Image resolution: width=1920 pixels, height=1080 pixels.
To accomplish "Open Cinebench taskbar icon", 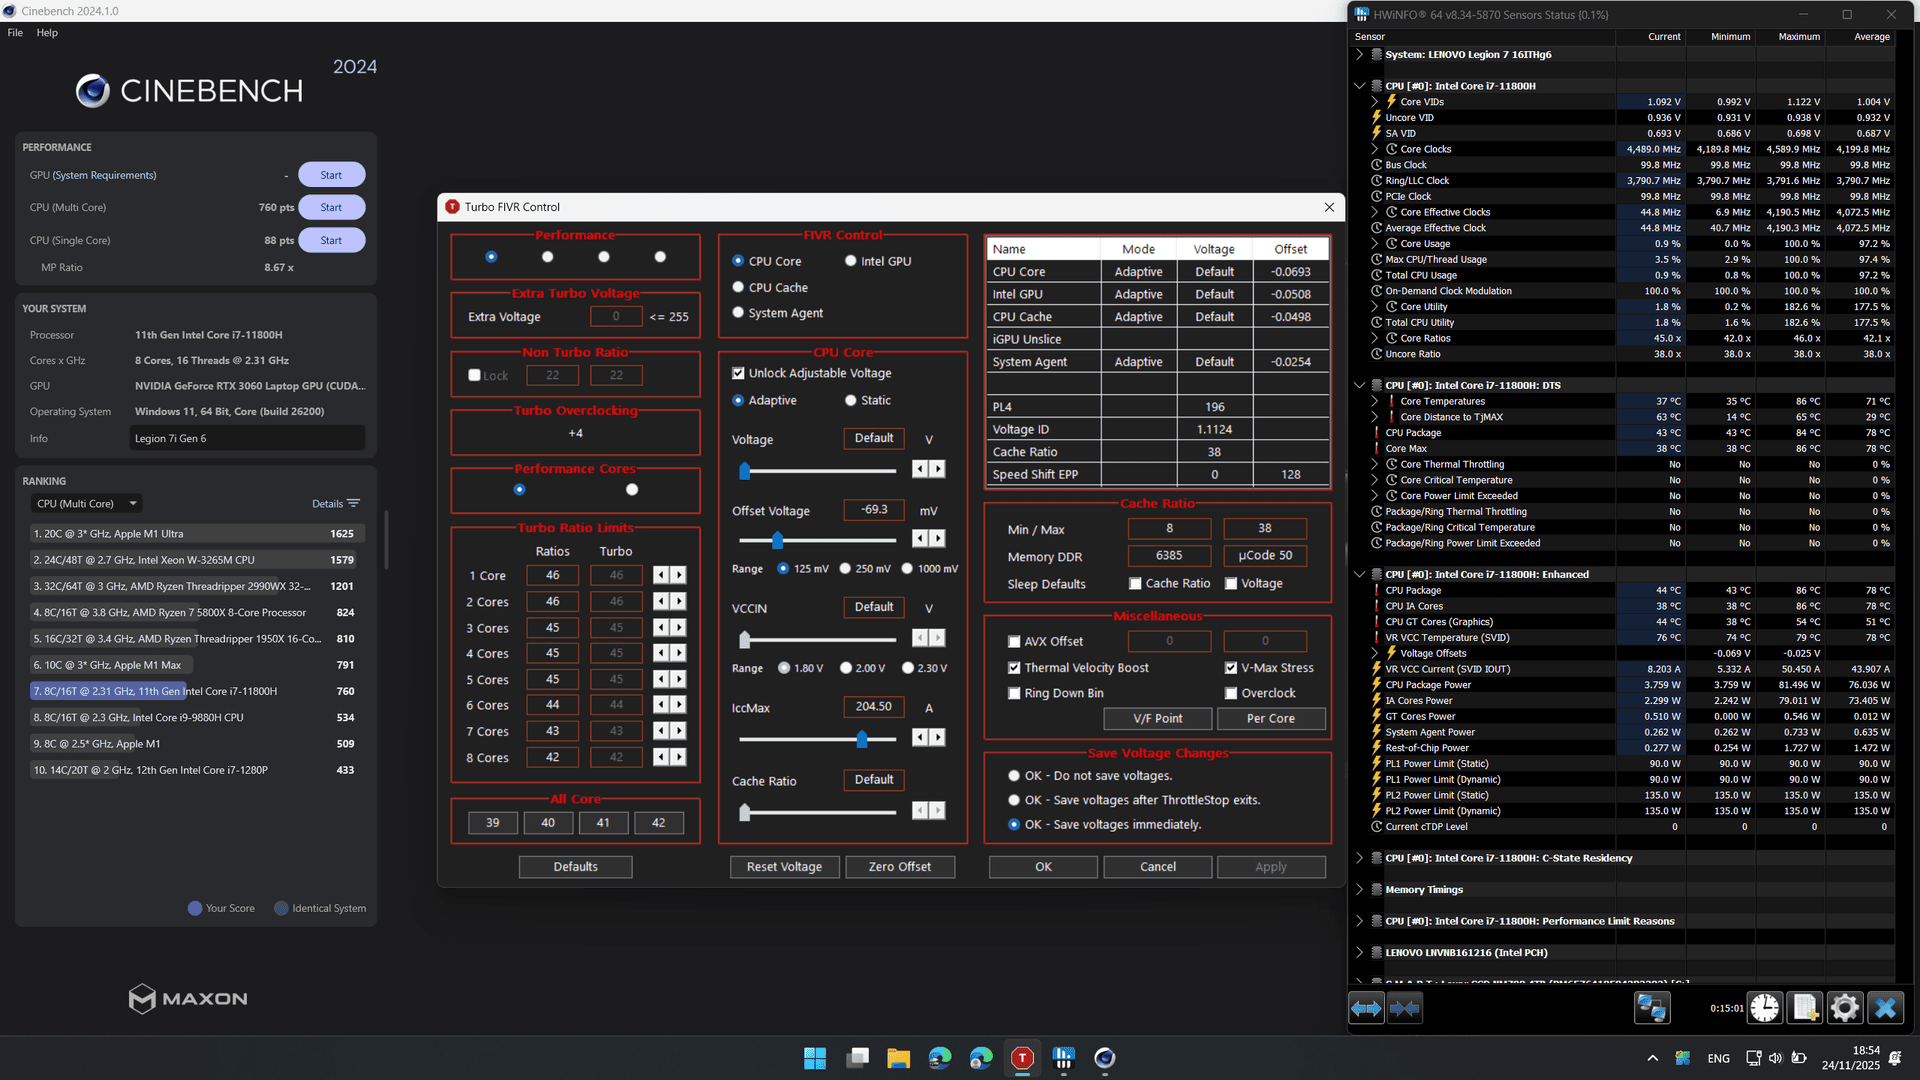I will 1105,1058.
